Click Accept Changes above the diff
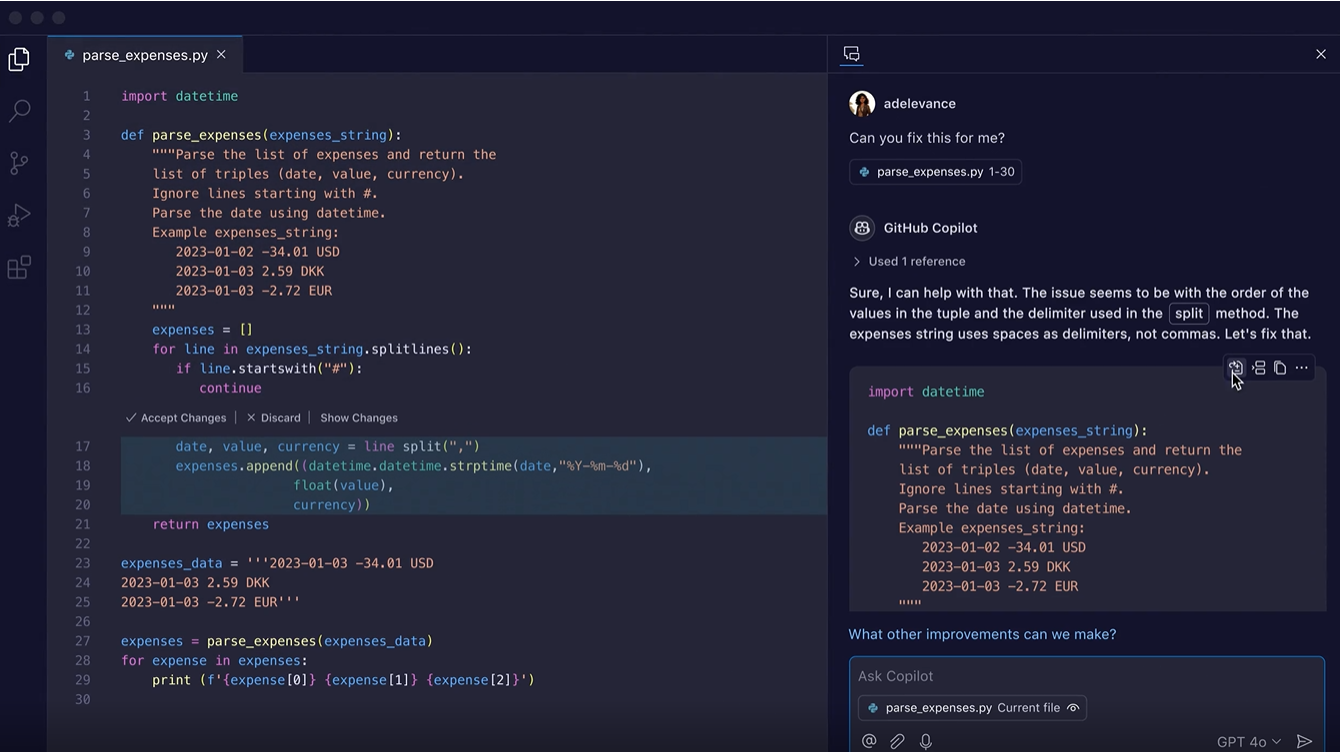The width and height of the screenshot is (1340, 752). click(x=176, y=417)
